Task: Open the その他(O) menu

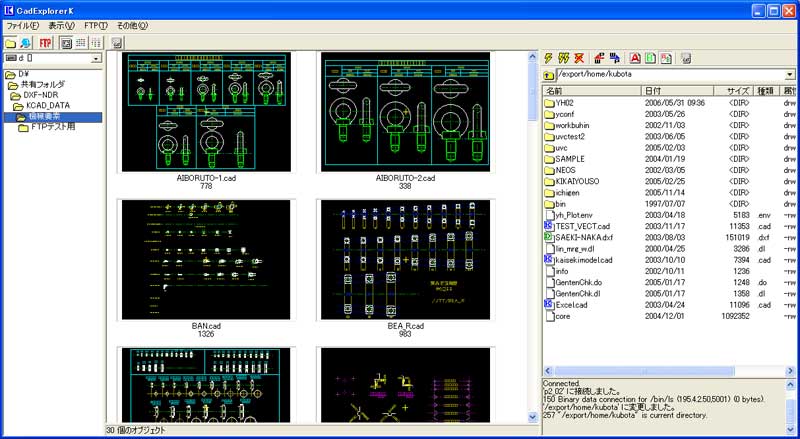Action: tap(132, 26)
